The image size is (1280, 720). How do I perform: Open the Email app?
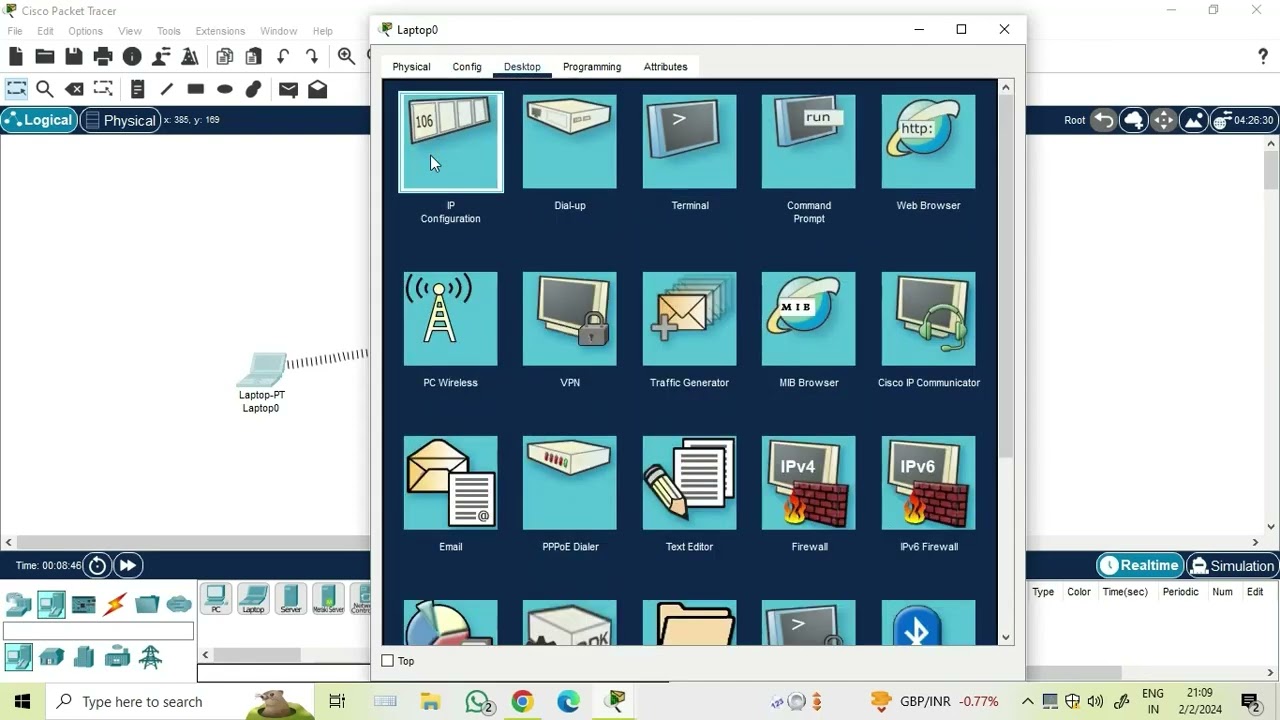450,483
